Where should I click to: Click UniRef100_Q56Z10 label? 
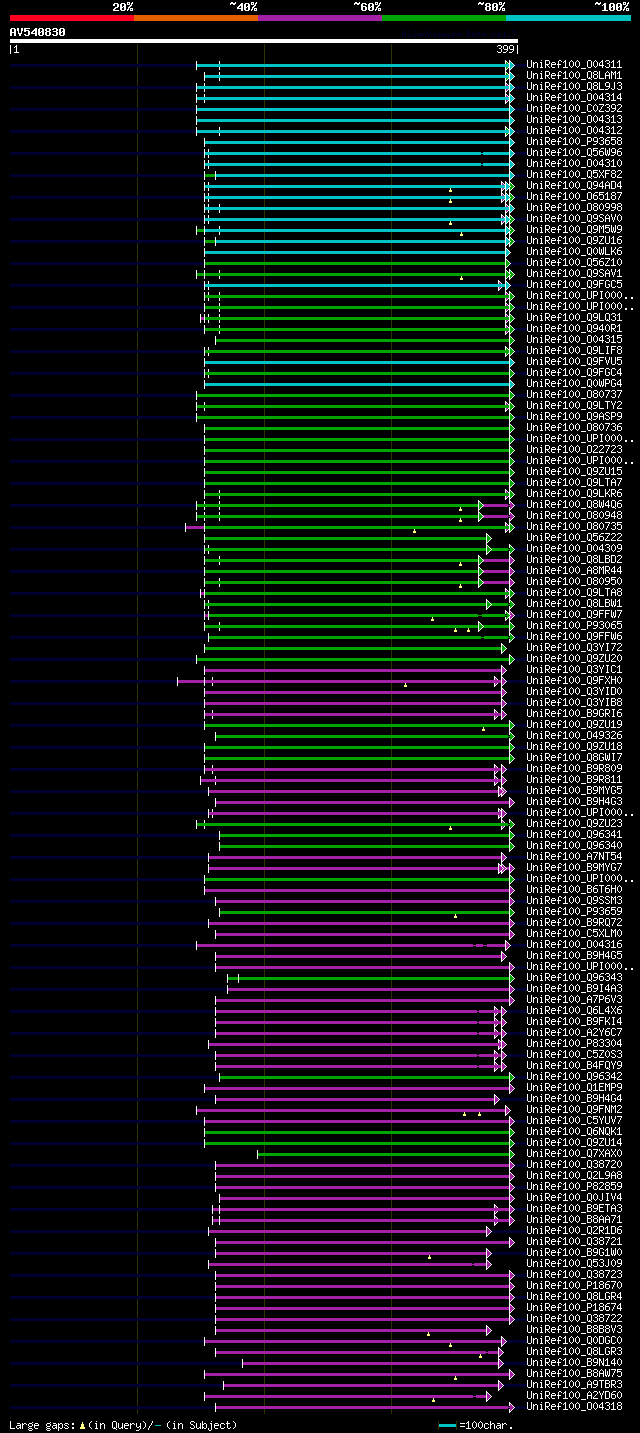pyautogui.click(x=574, y=263)
